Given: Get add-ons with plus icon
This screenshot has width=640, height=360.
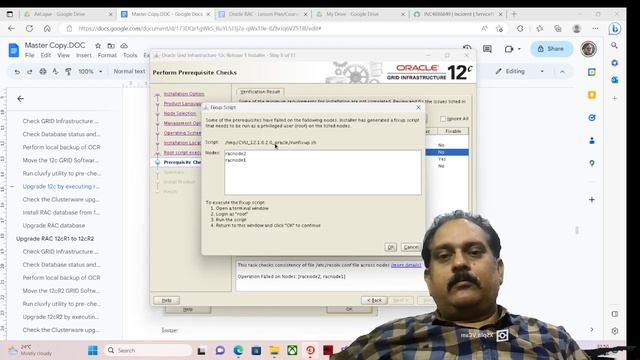Looking at the screenshot, I should click(592, 200).
